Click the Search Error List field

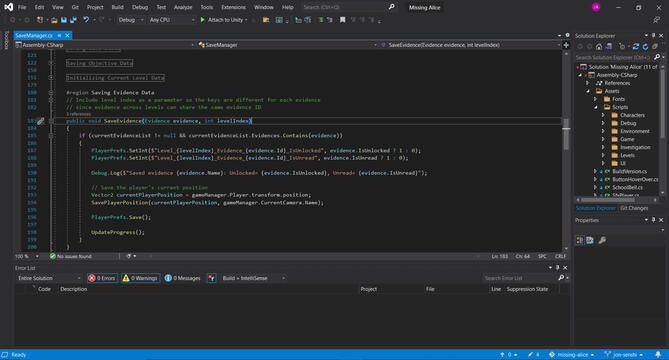(520, 278)
